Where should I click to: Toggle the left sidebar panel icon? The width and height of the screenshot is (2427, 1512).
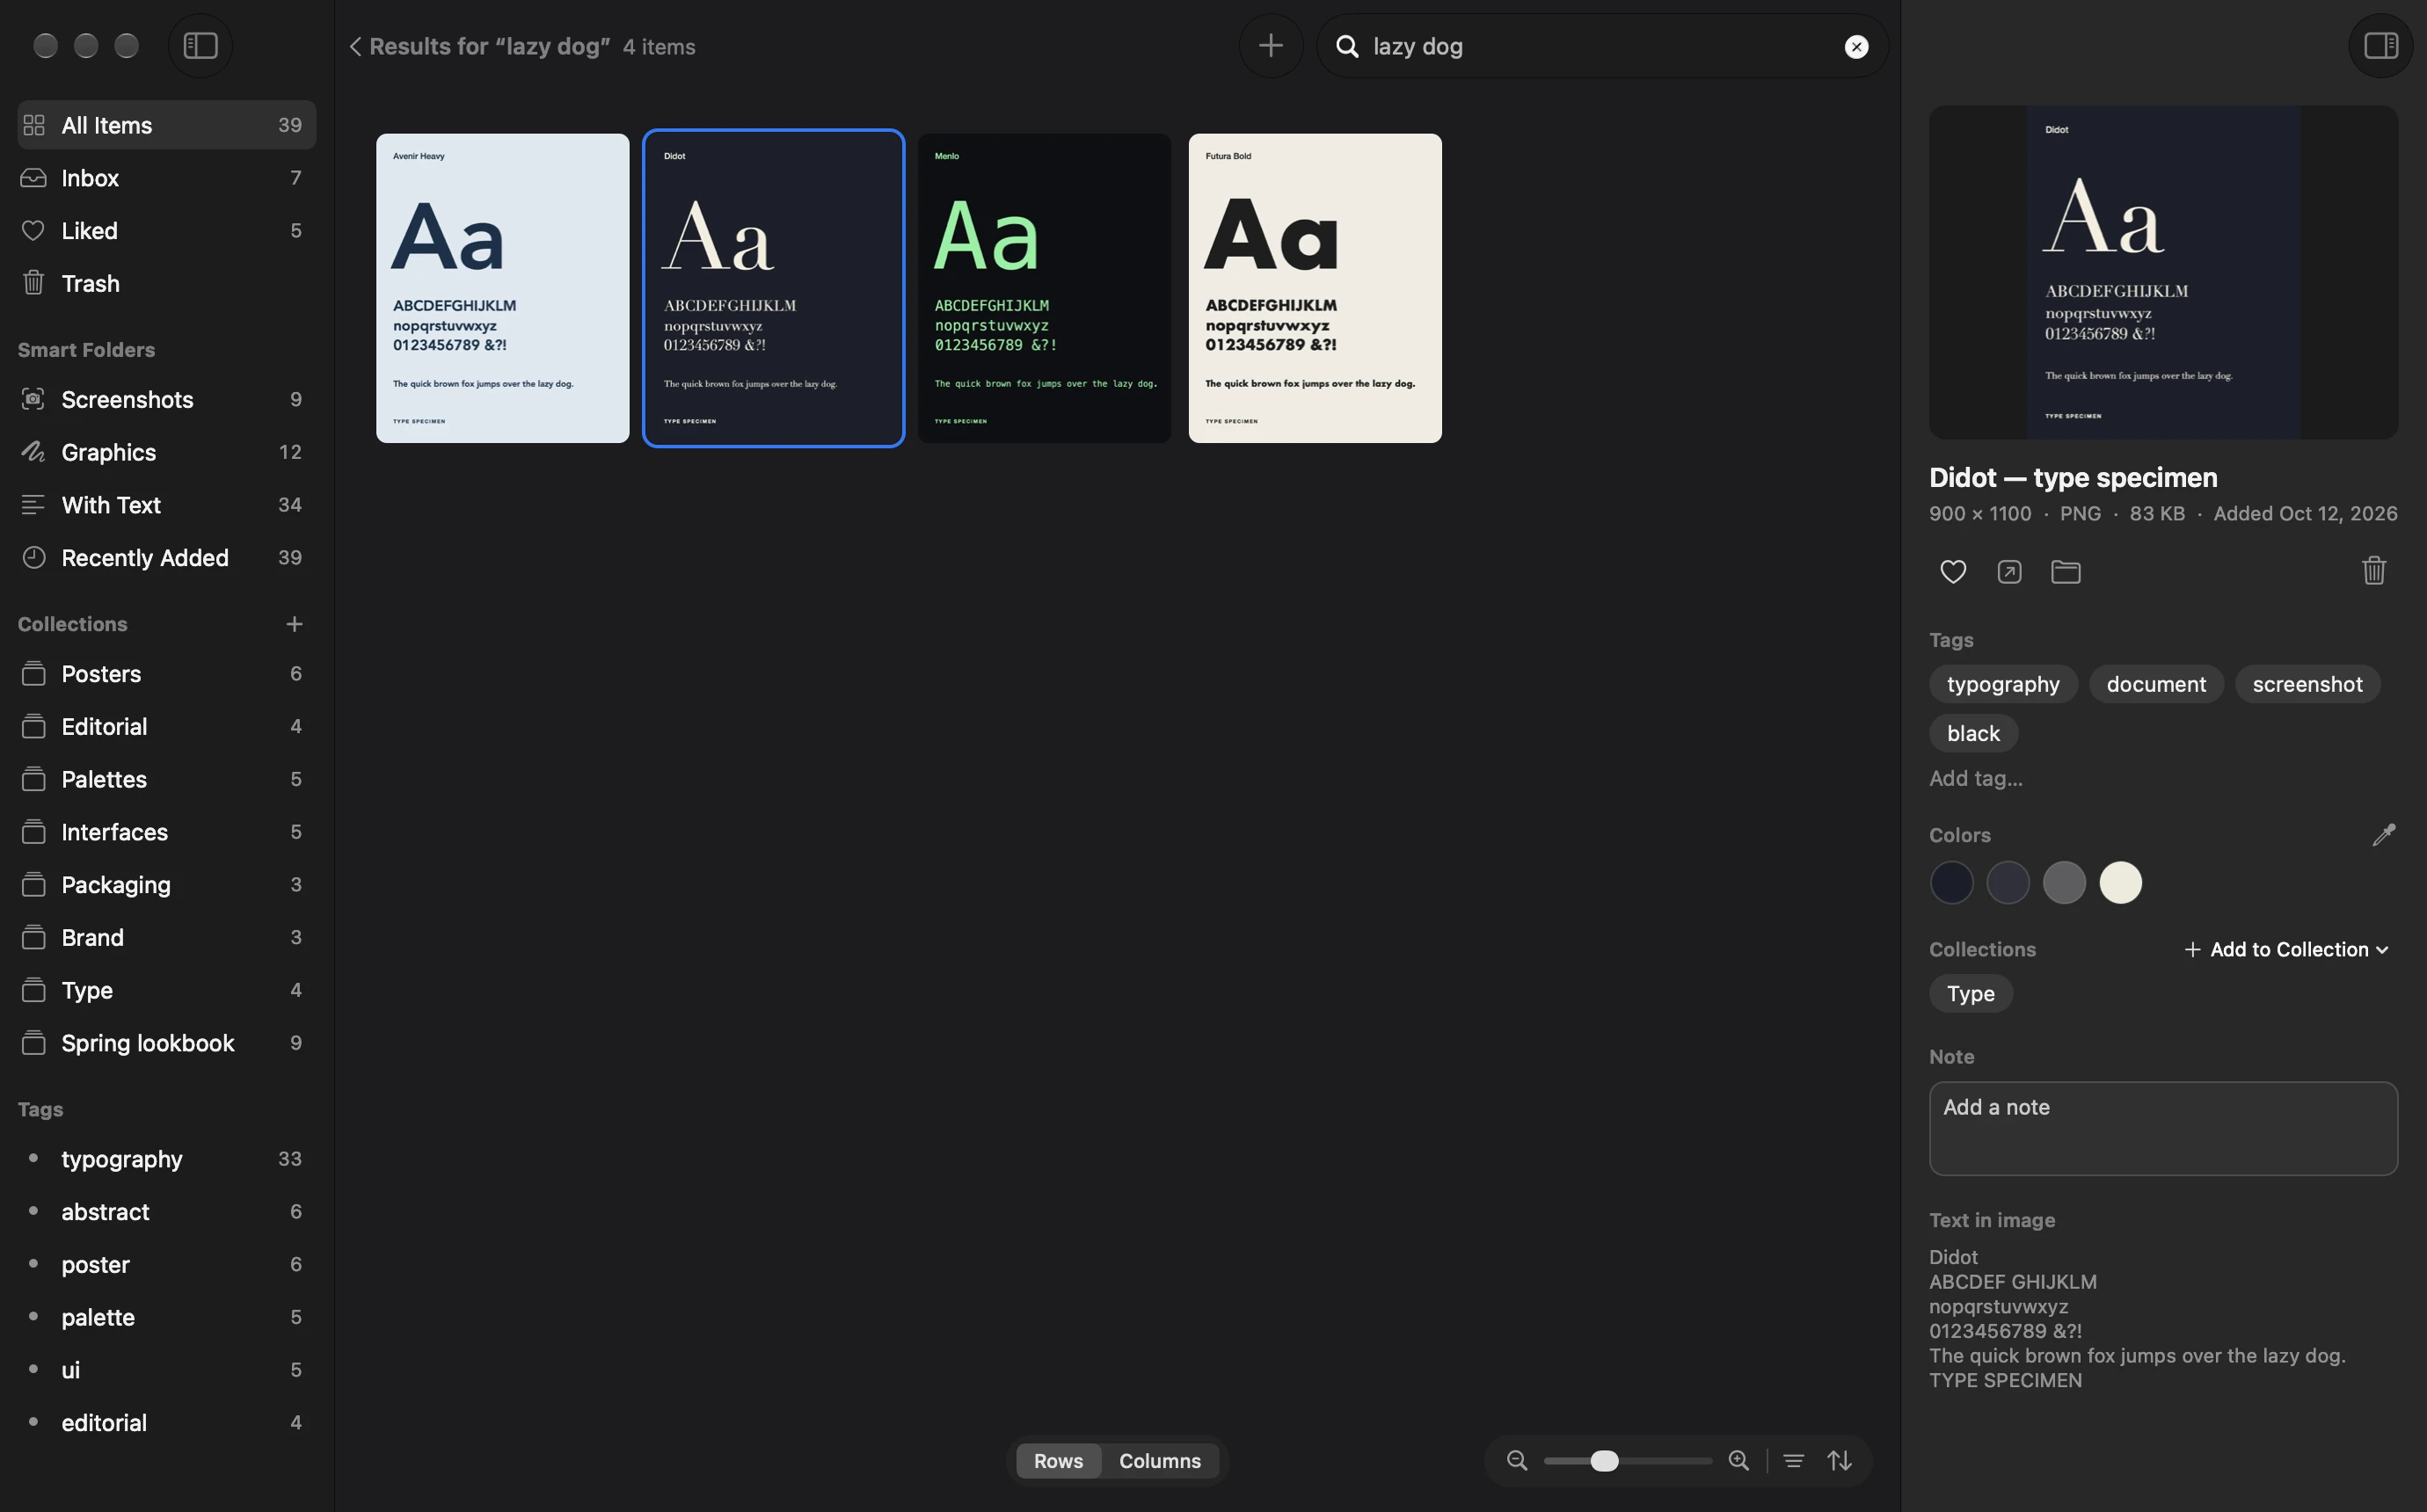tap(200, 46)
